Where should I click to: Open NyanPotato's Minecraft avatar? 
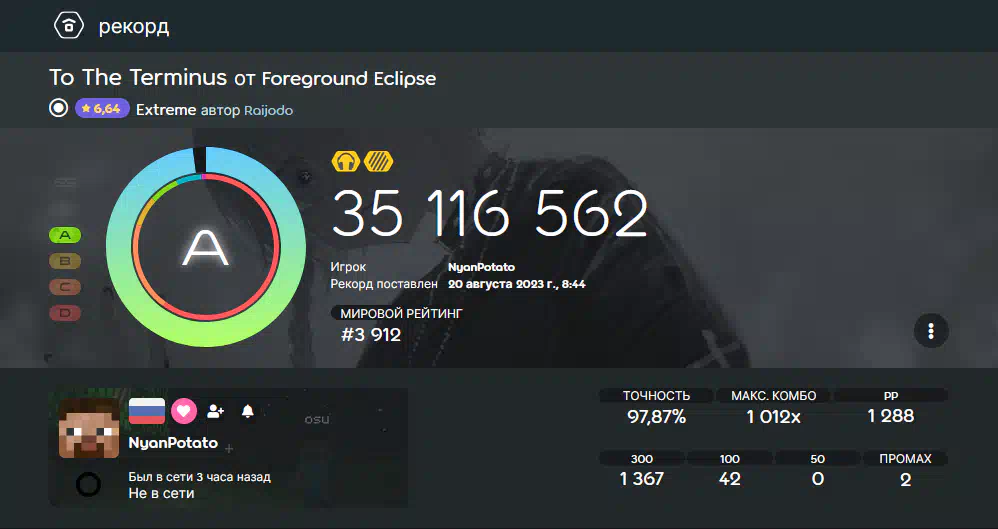(x=88, y=428)
